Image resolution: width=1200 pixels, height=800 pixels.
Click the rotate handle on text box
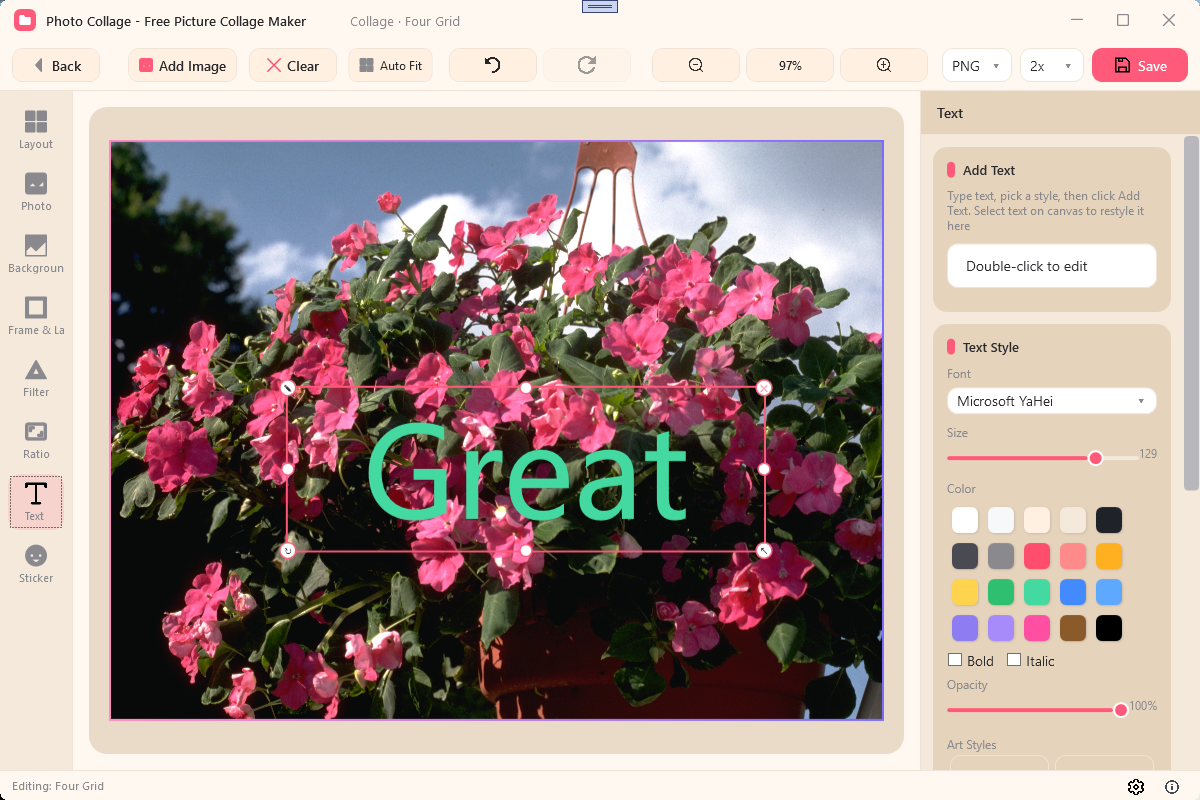(288, 551)
